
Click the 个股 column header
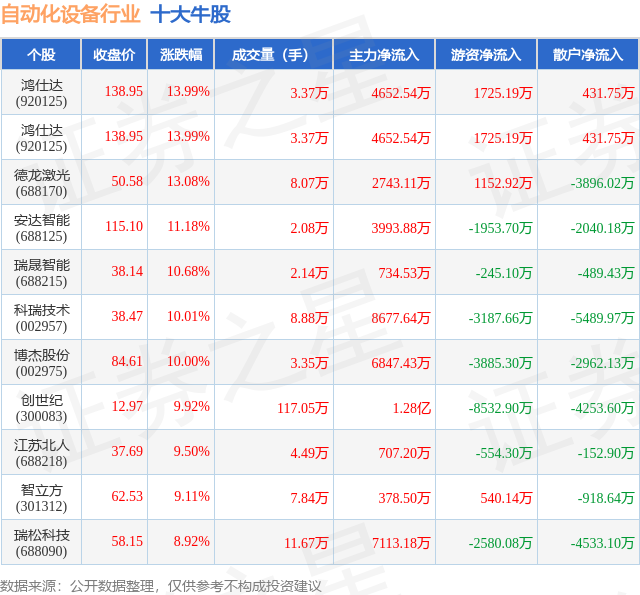pyautogui.click(x=41, y=55)
